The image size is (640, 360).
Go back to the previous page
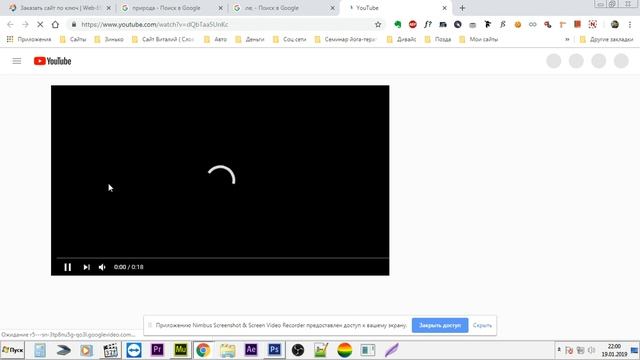pyautogui.click(x=10, y=24)
